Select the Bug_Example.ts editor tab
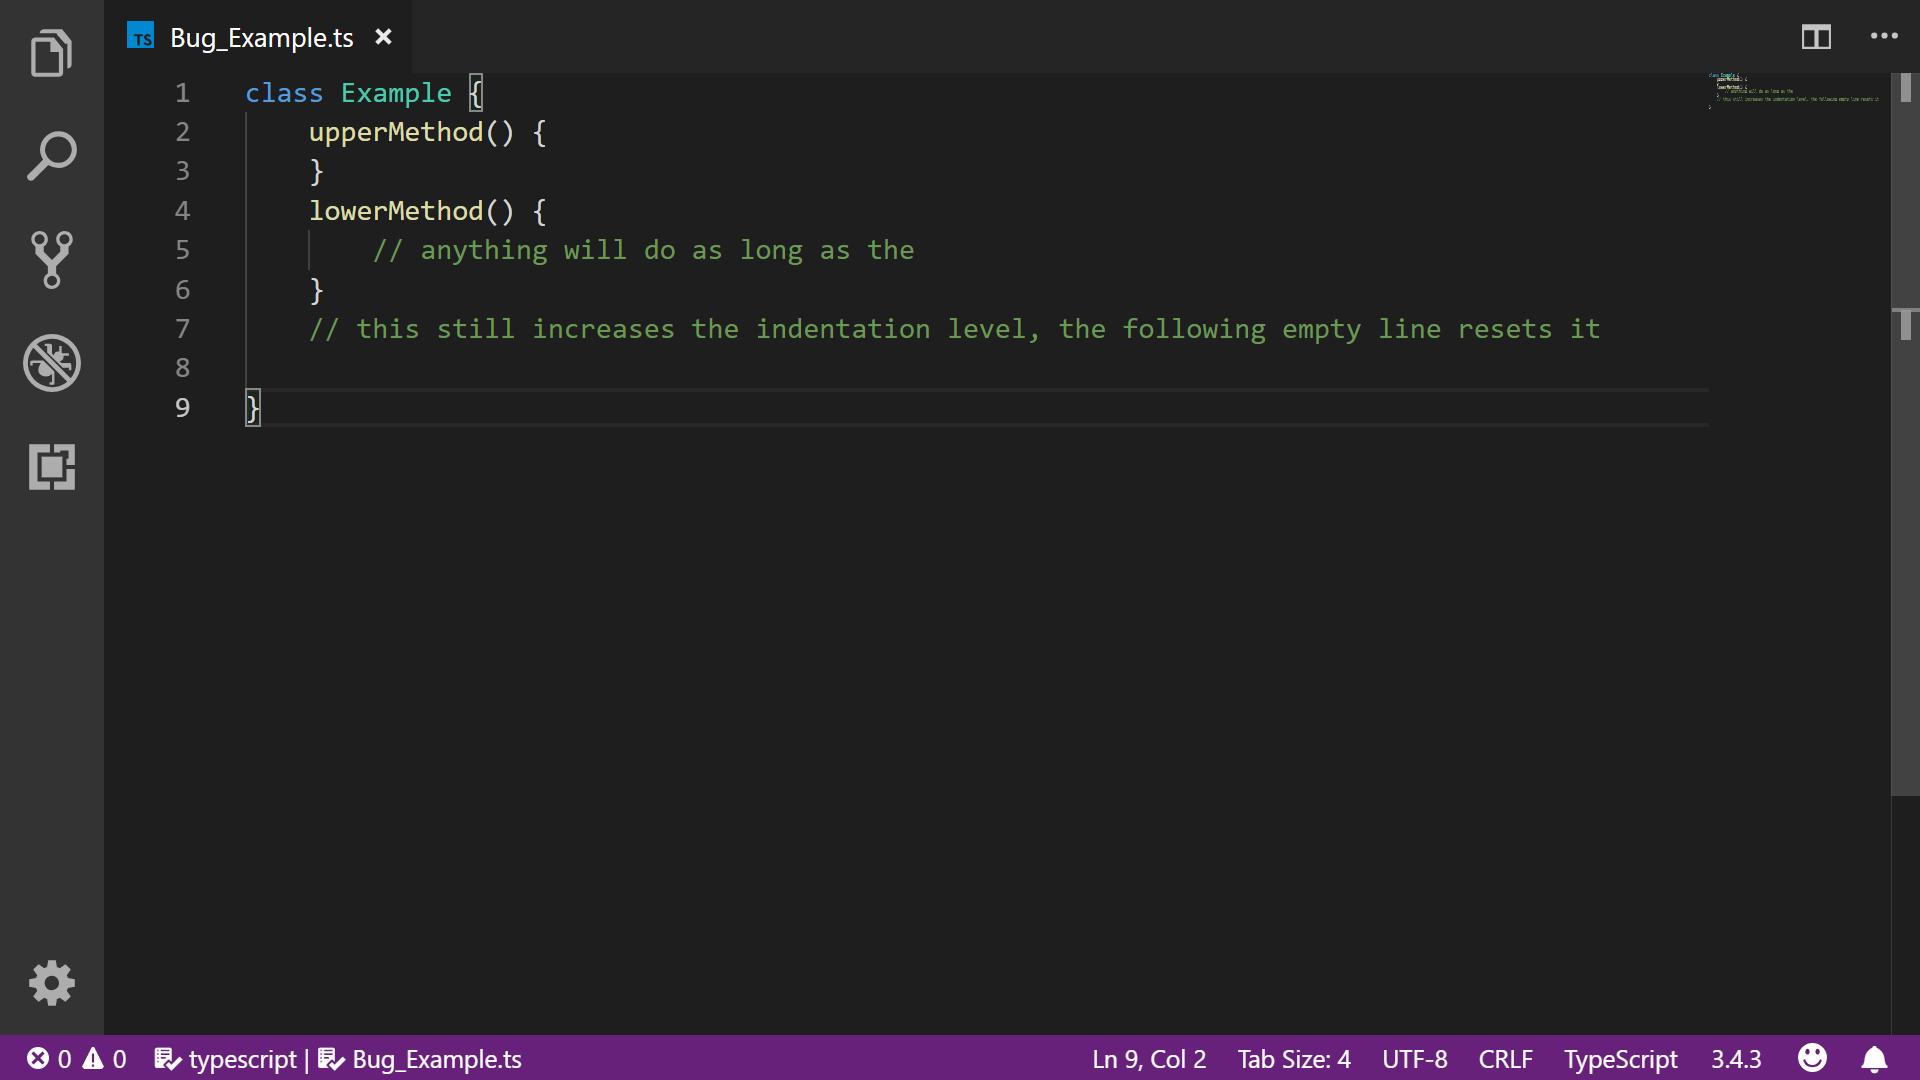 (x=260, y=37)
